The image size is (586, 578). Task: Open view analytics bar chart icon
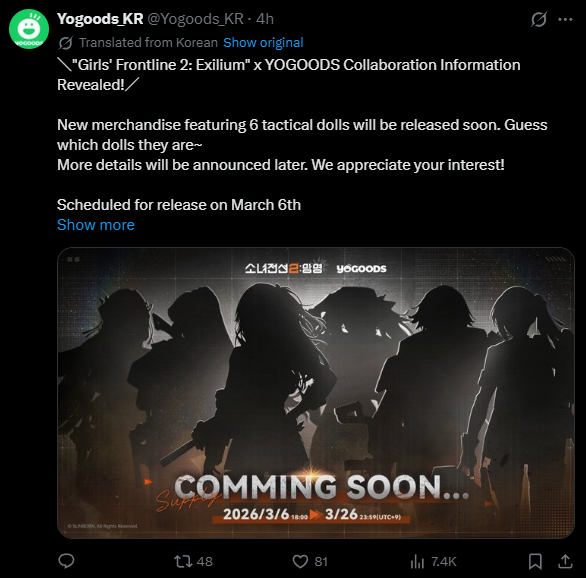(x=417, y=561)
